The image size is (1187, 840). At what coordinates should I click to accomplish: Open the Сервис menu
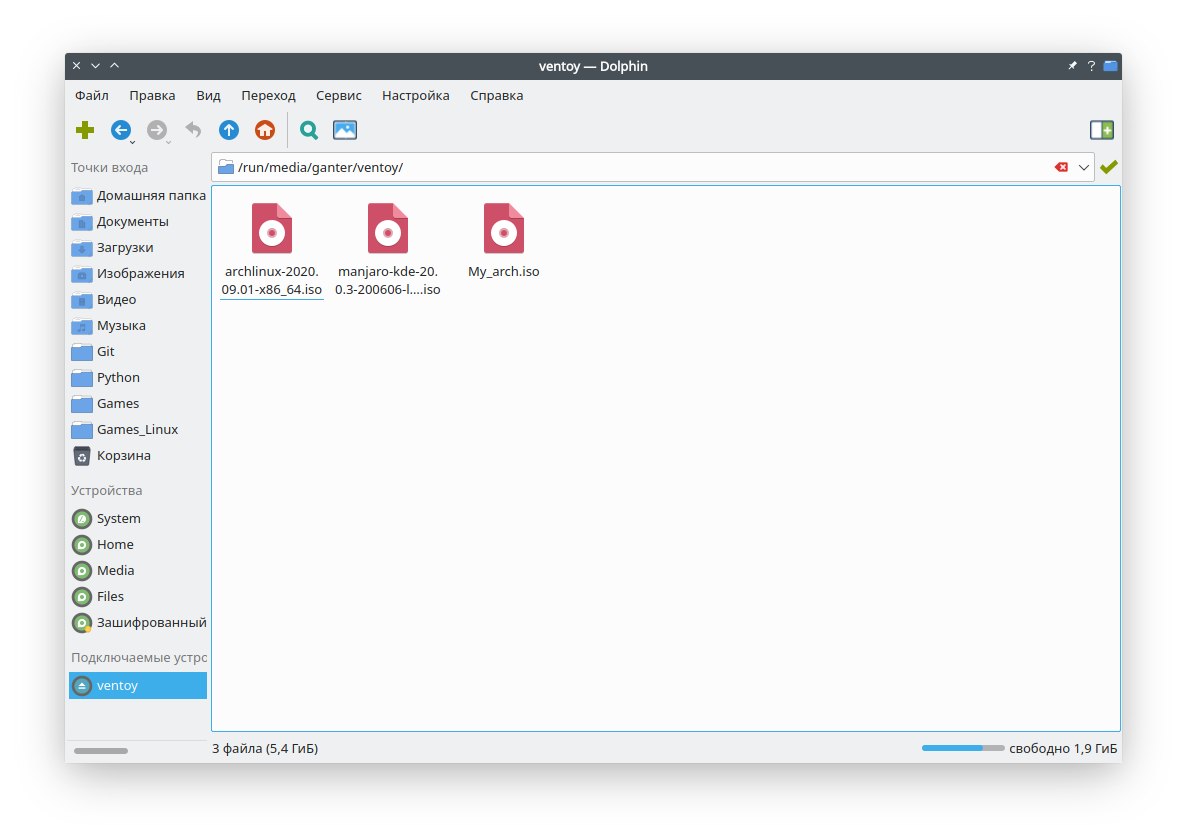tap(338, 95)
